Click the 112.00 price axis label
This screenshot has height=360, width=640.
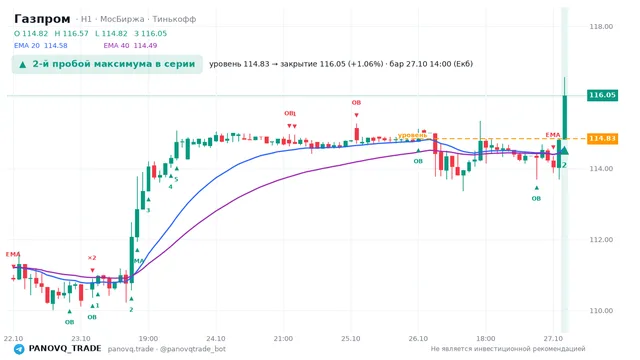[x=601, y=240]
